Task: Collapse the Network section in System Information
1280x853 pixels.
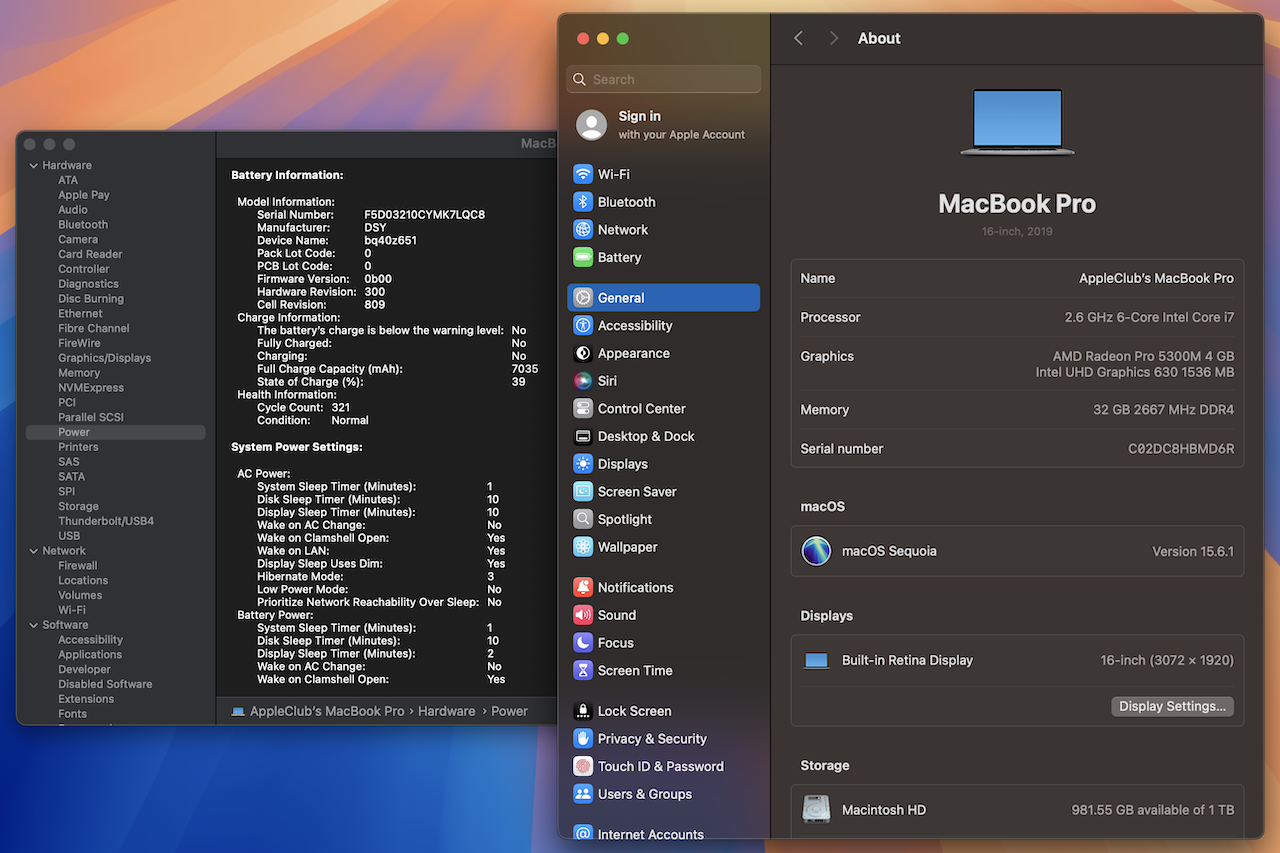Action: [x=33, y=551]
